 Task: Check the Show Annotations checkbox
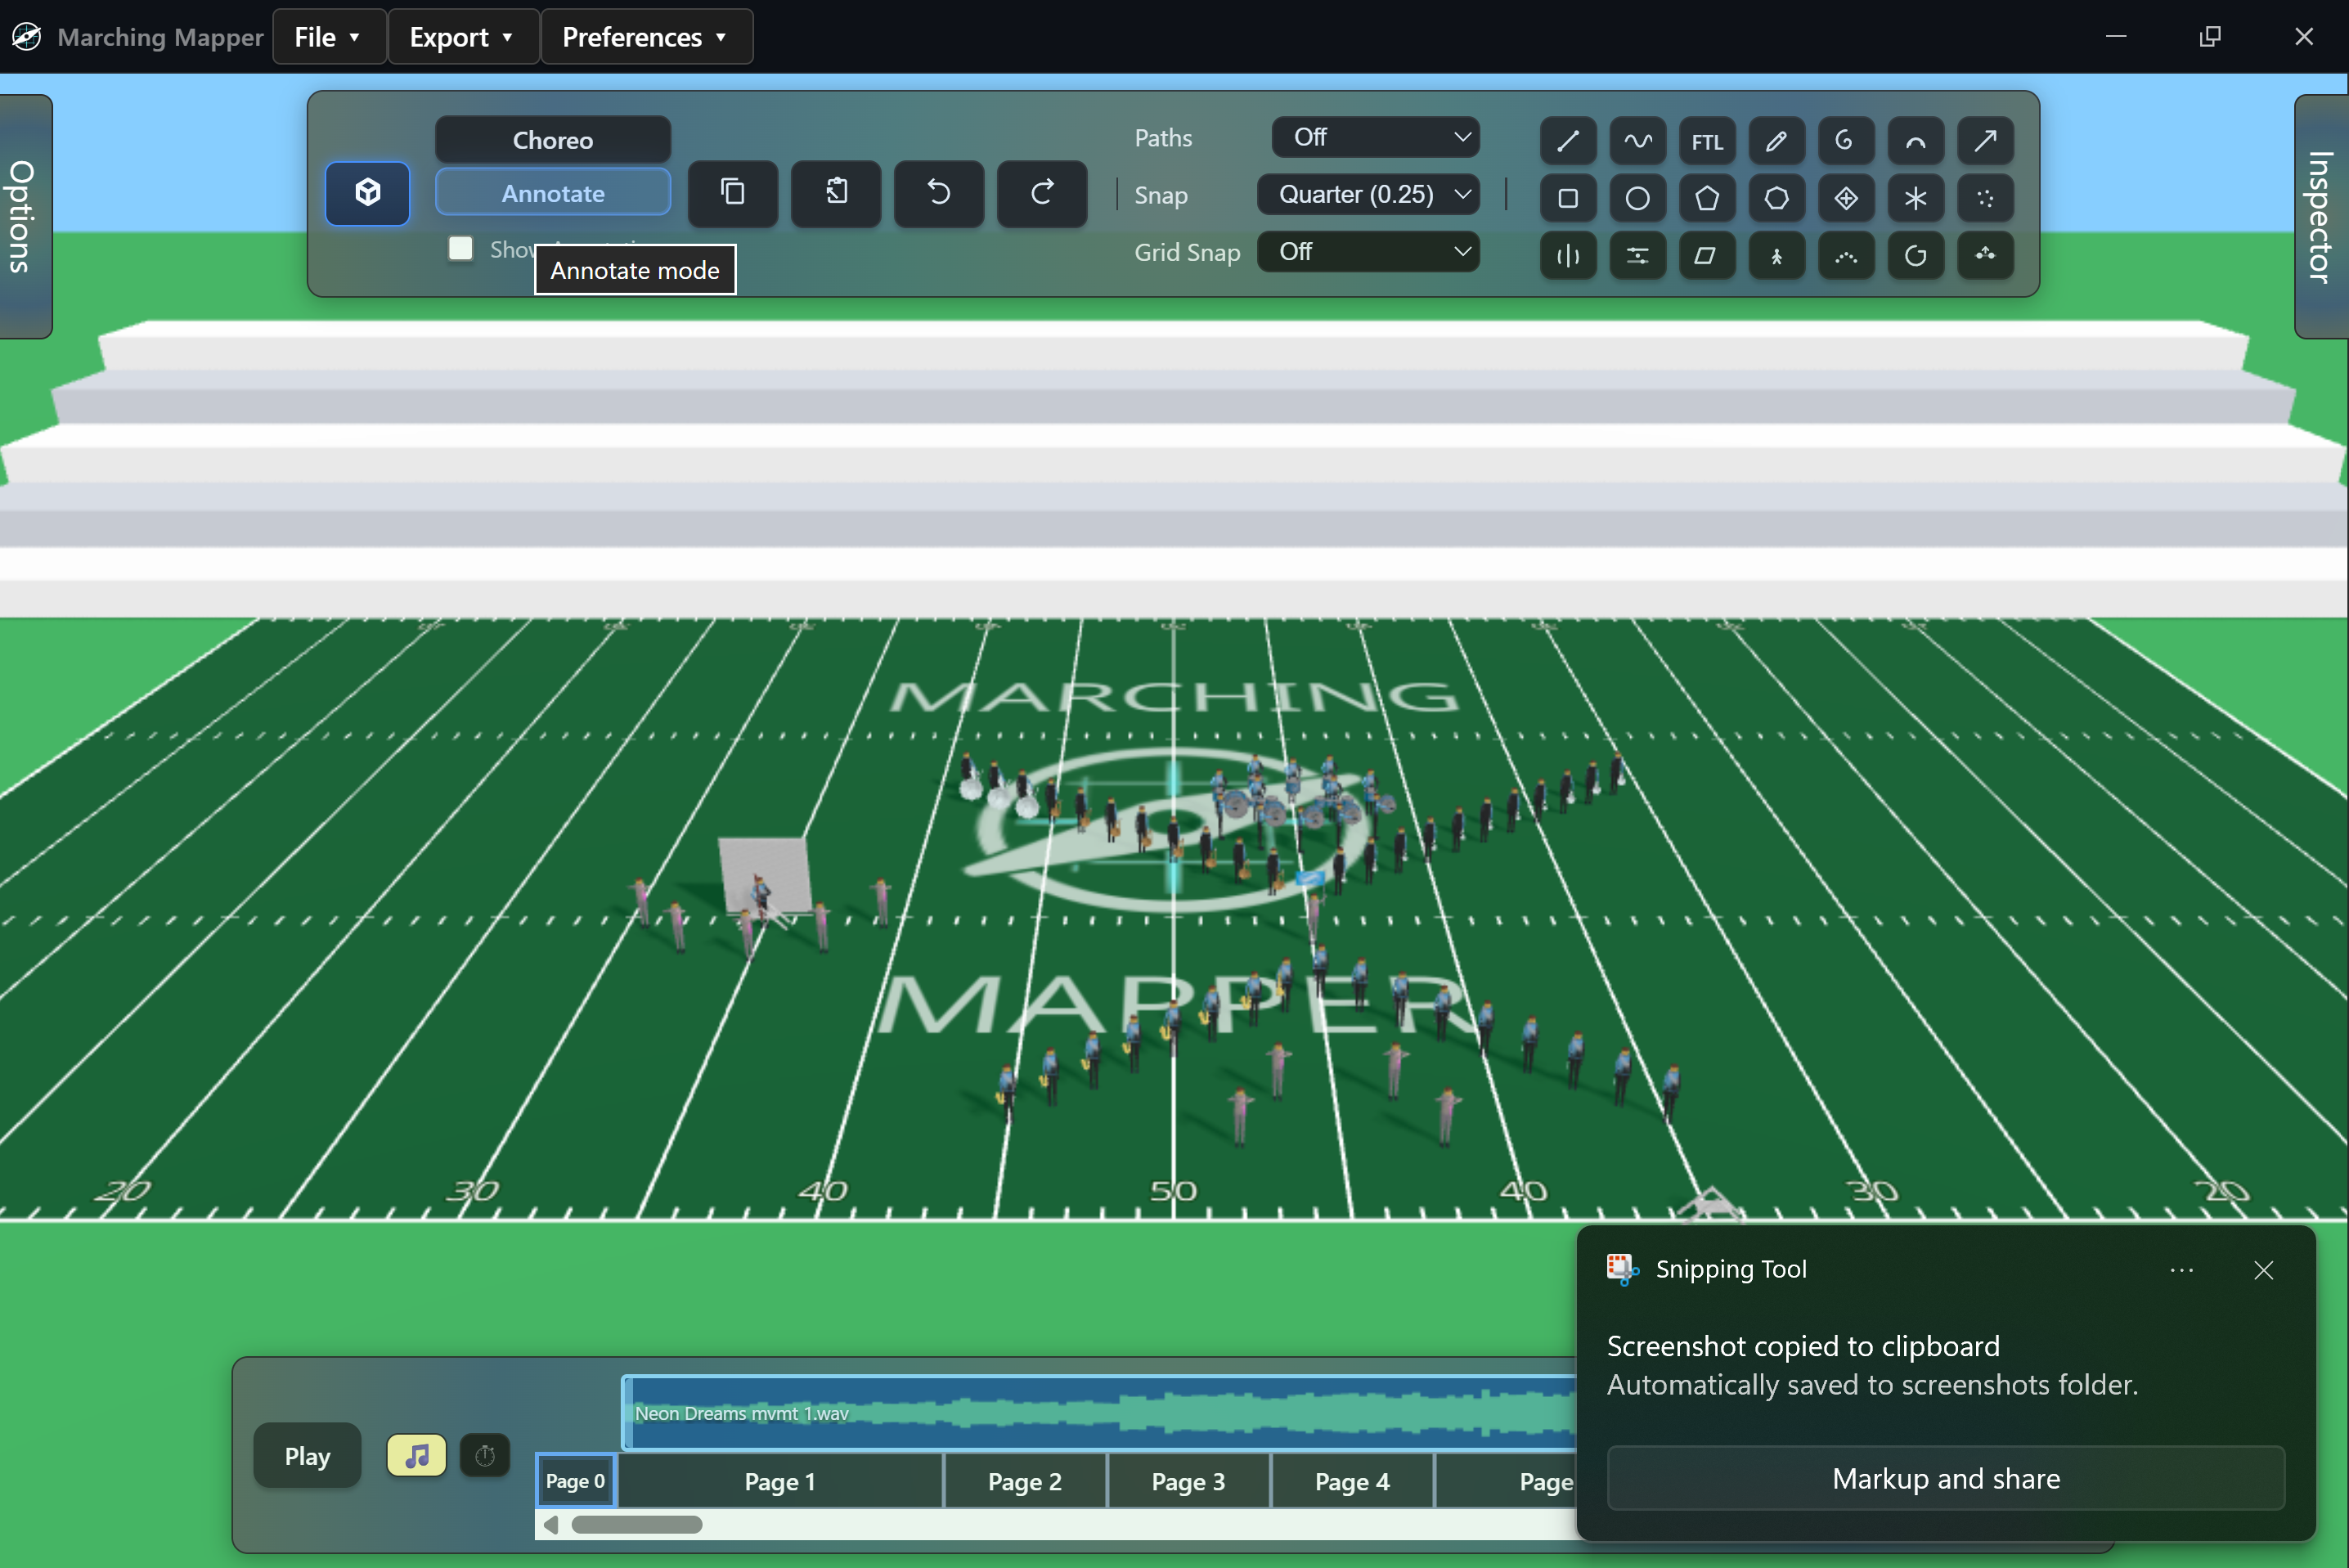[x=460, y=248]
